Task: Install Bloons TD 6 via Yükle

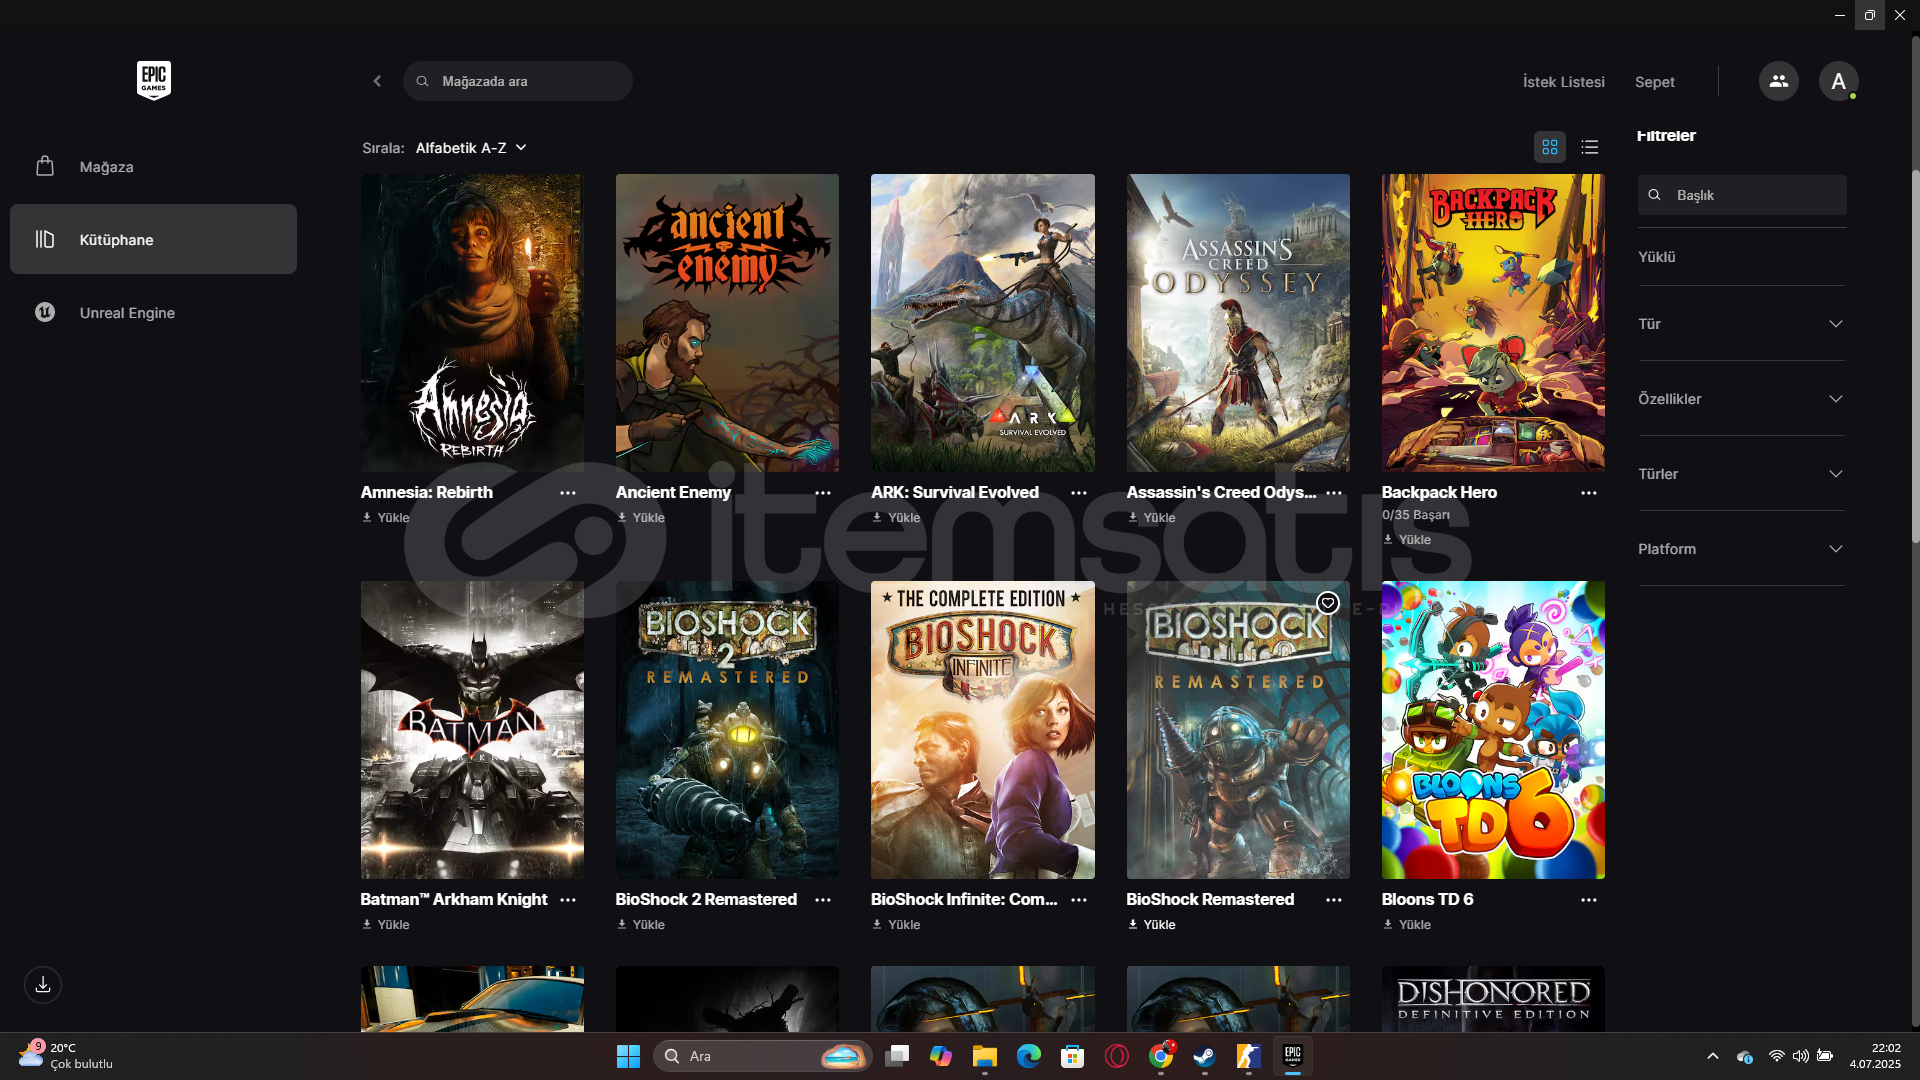Action: (1407, 925)
